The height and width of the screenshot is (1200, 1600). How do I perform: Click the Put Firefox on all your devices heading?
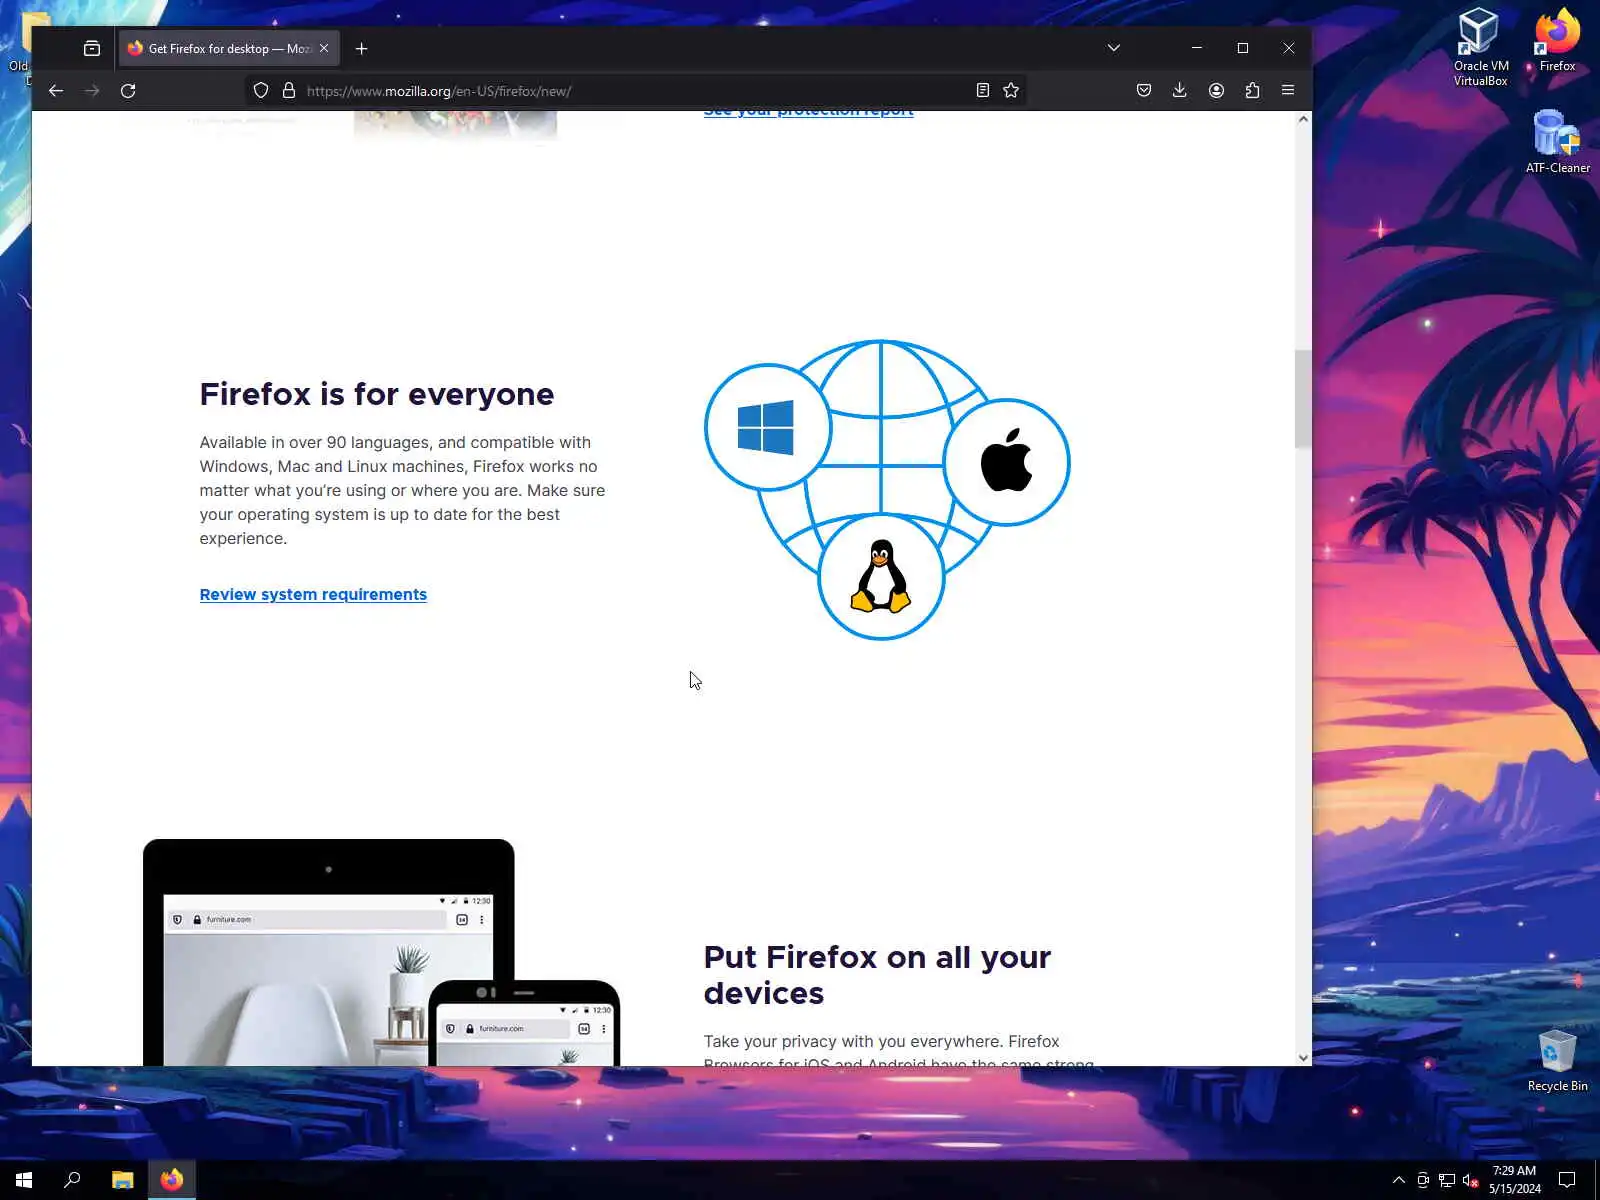[877, 975]
